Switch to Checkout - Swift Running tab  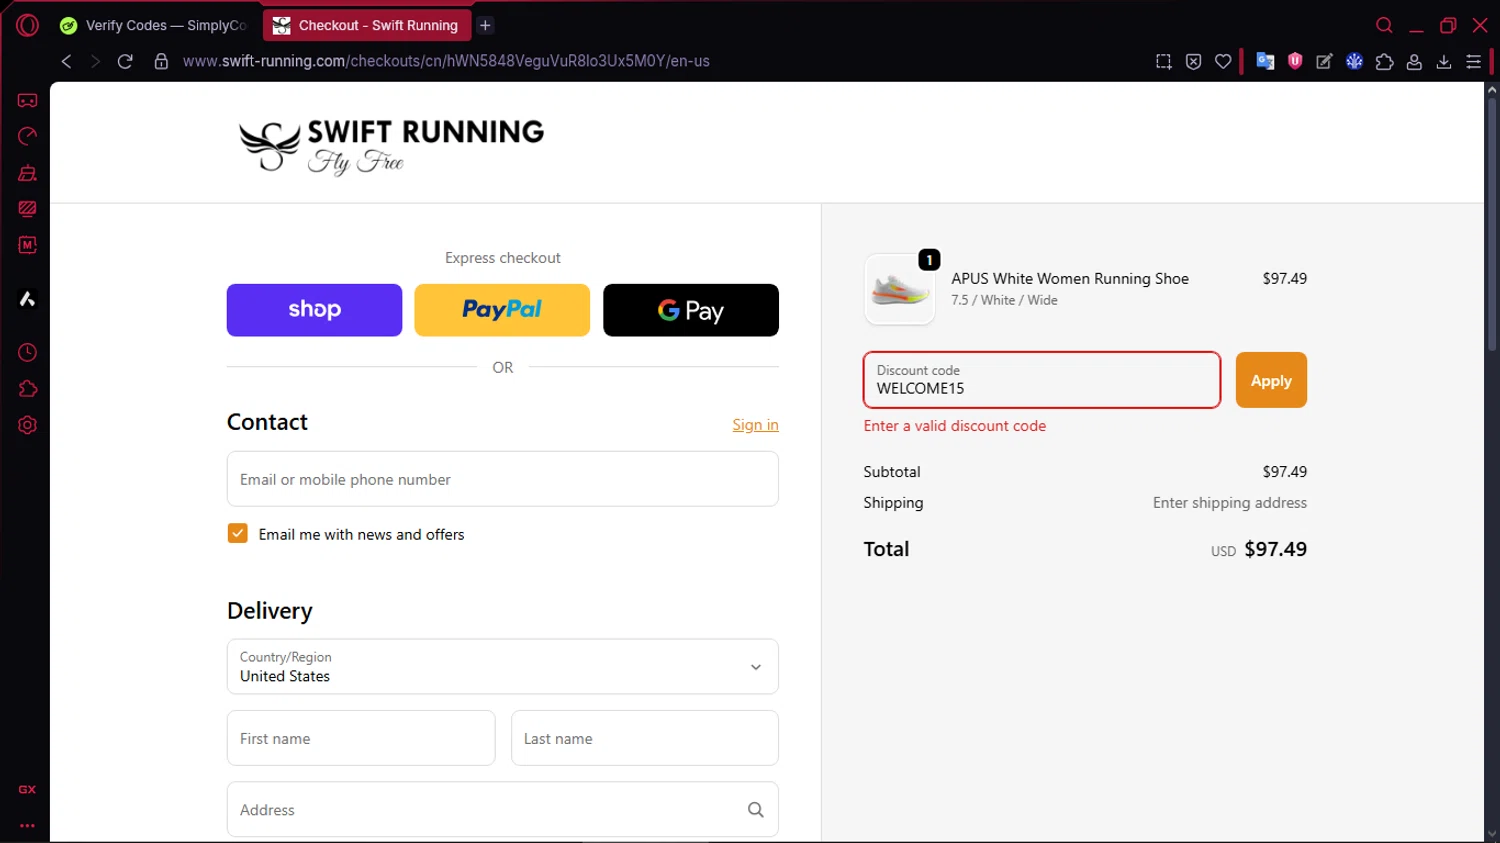(x=366, y=25)
